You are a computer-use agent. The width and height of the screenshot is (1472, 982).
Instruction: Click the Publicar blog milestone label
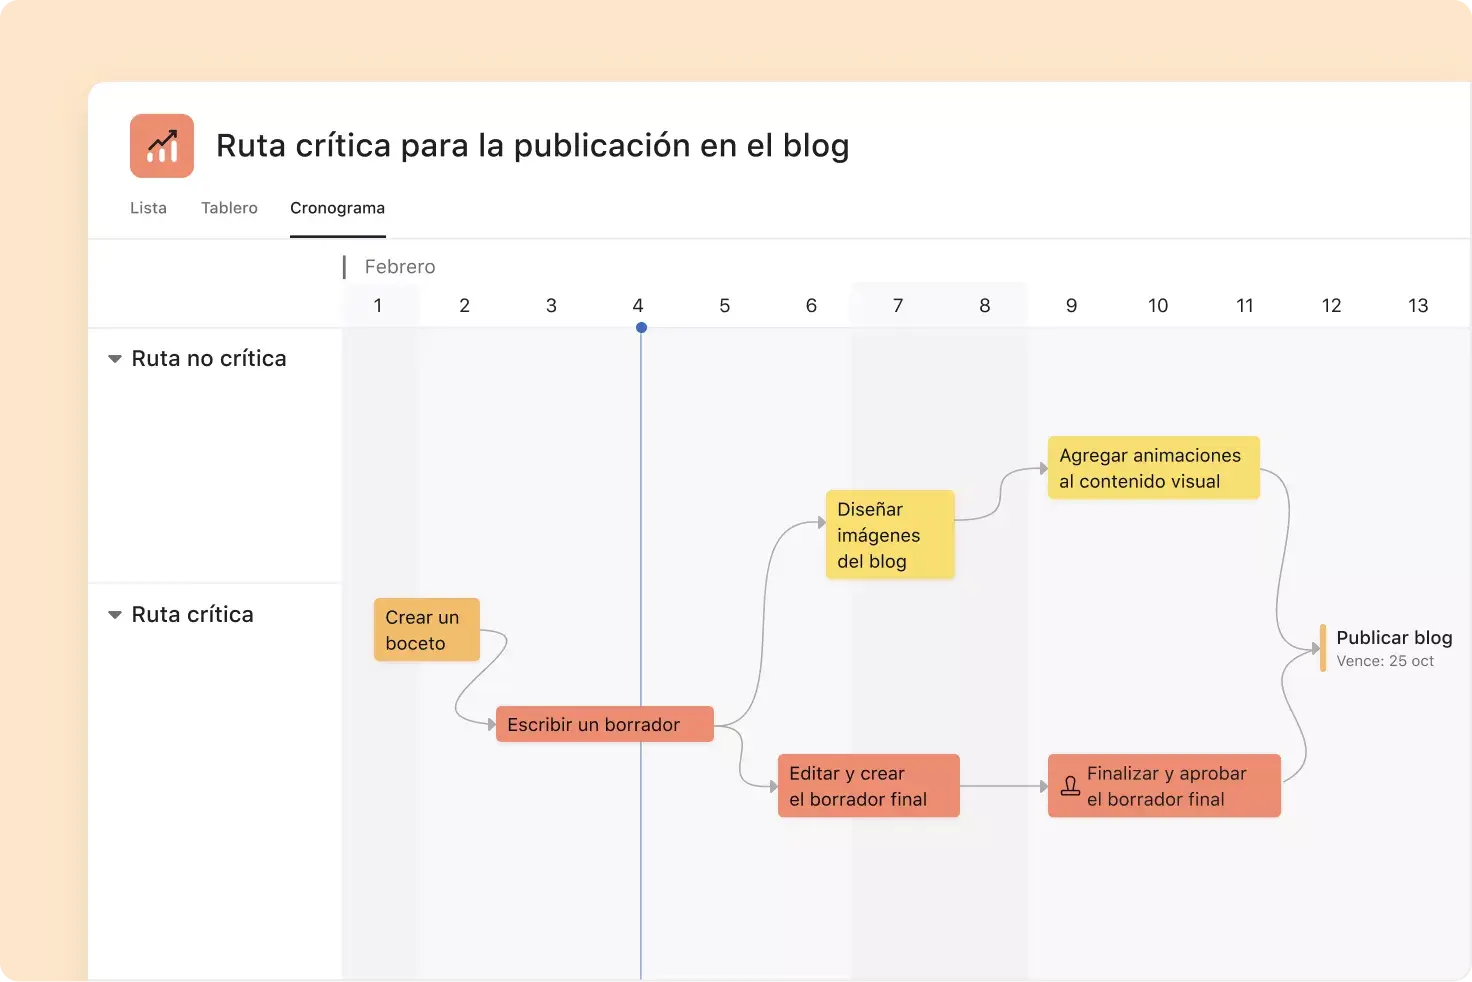pos(1394,637)
